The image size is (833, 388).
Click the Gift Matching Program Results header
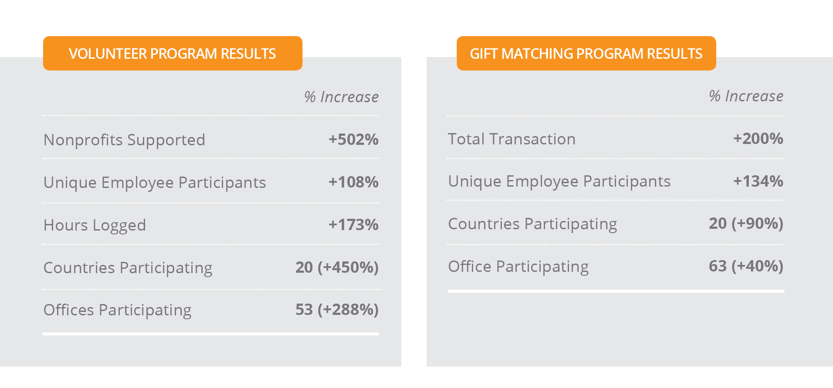click(586, 53)
